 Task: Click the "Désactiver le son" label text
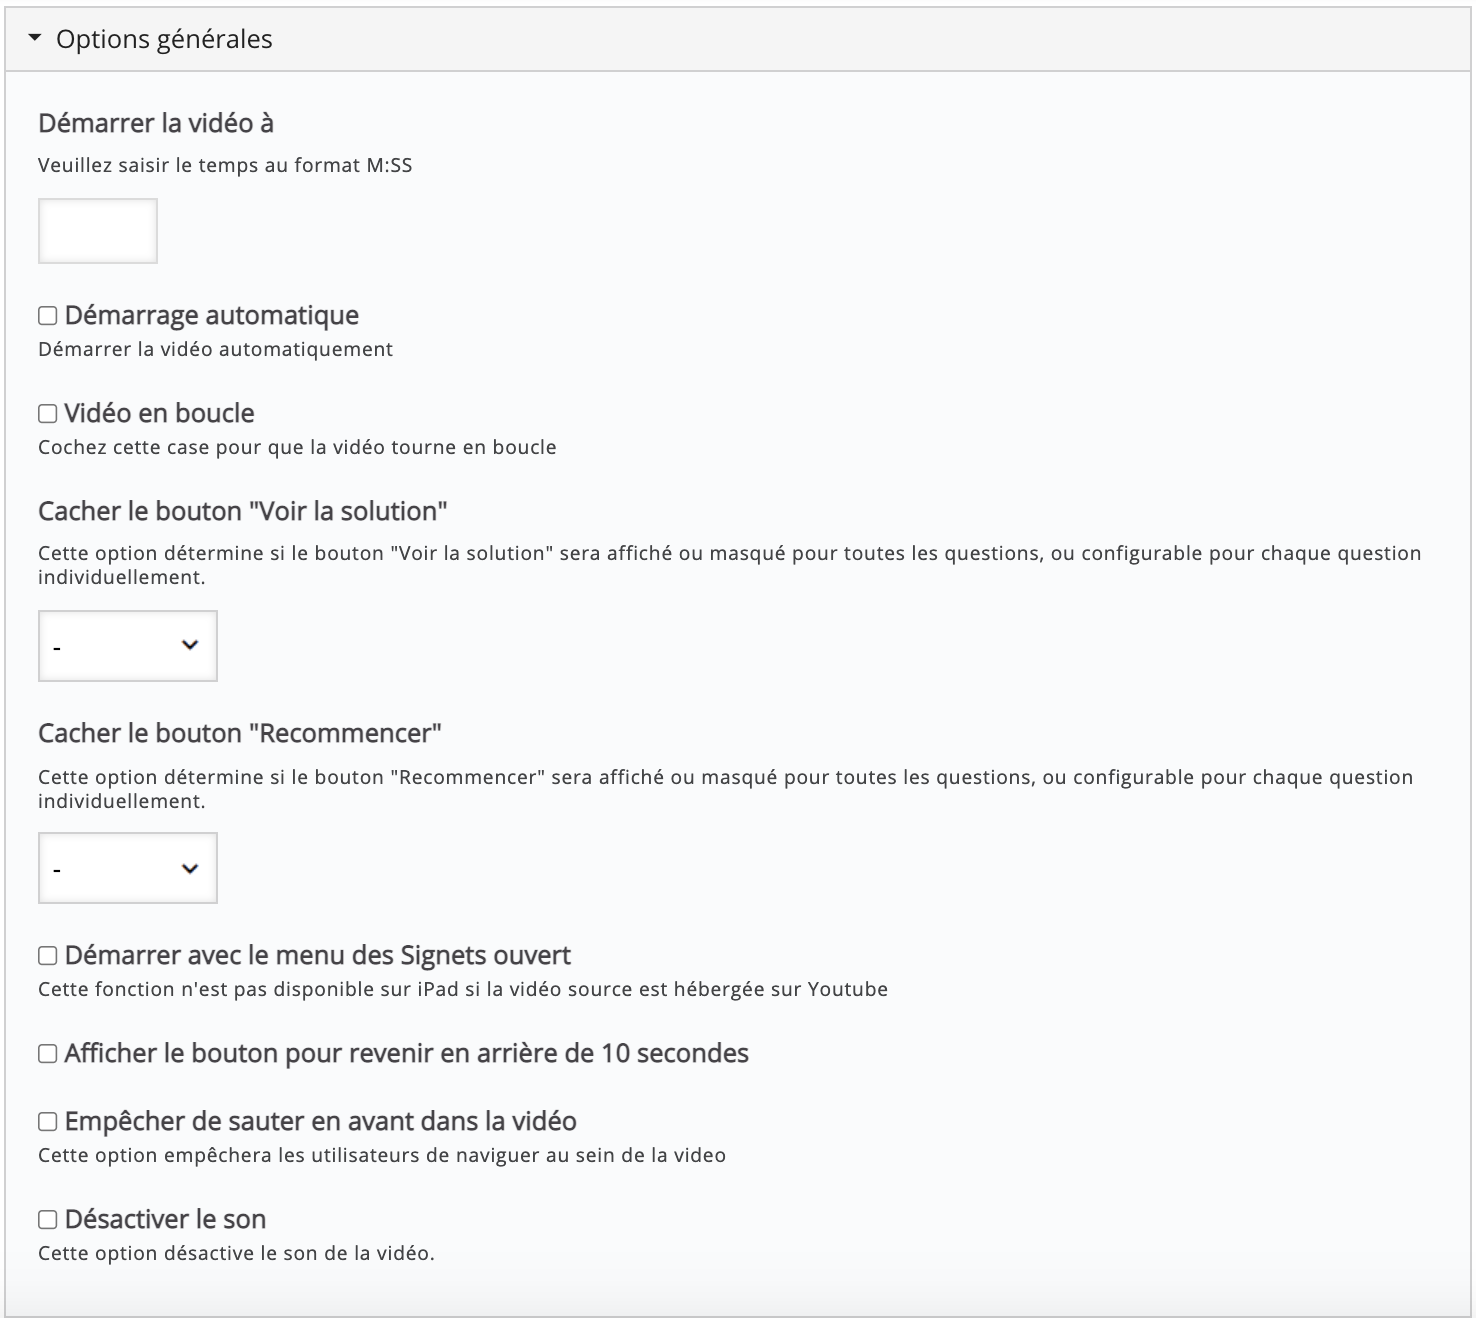click(165, 1219)
